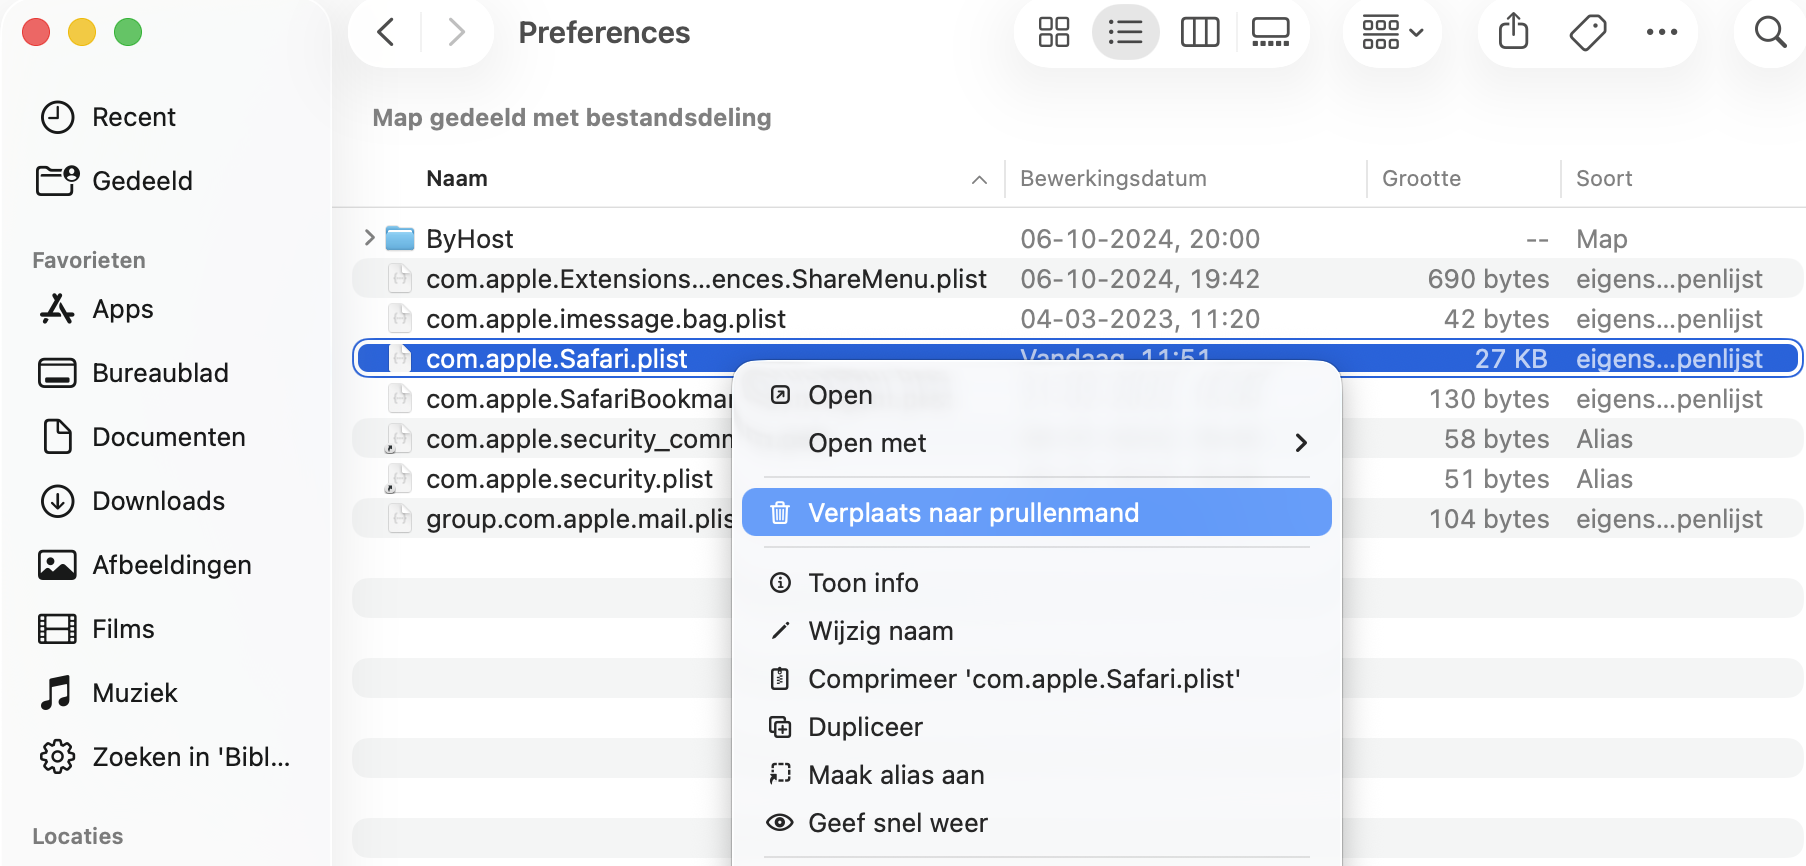
Task: Sort by Bewerkingsdatum column header
Action: click(1113, 178)
